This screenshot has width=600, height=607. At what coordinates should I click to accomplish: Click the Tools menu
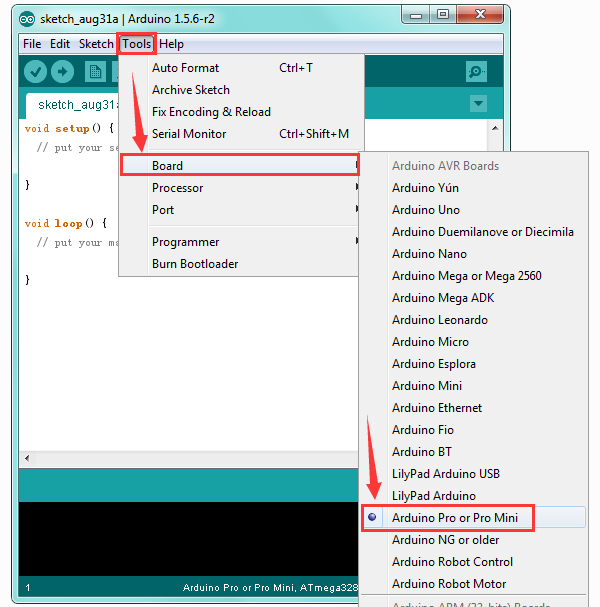pyautogui.click(x=137, y=44)
